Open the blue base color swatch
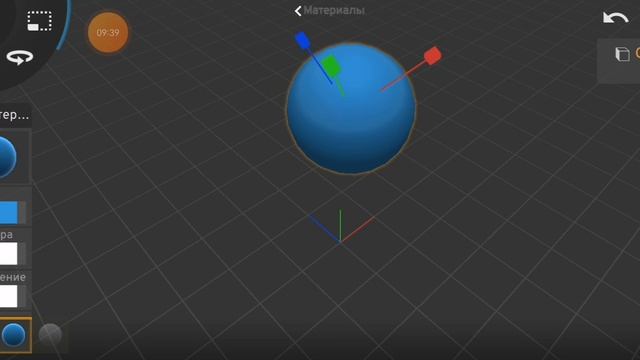This screenshot has width=640, height=360. 9,212
